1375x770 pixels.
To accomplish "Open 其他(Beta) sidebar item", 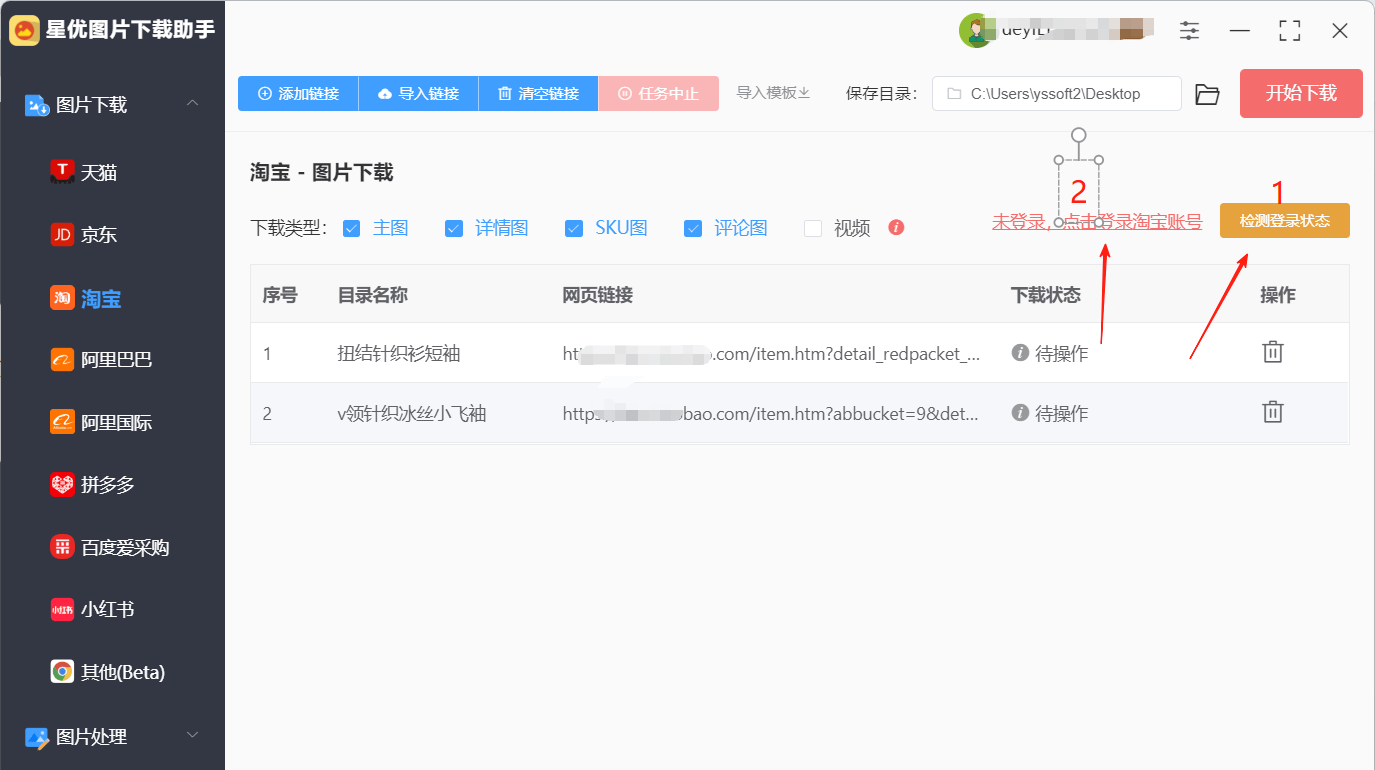I will click(x=112, y=672).
